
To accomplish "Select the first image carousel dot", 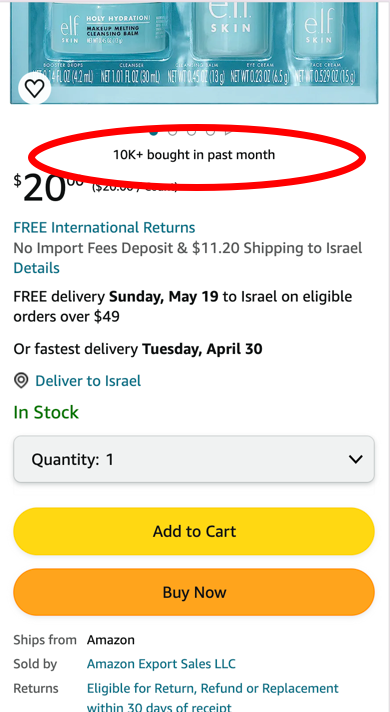I will [153, 132].
